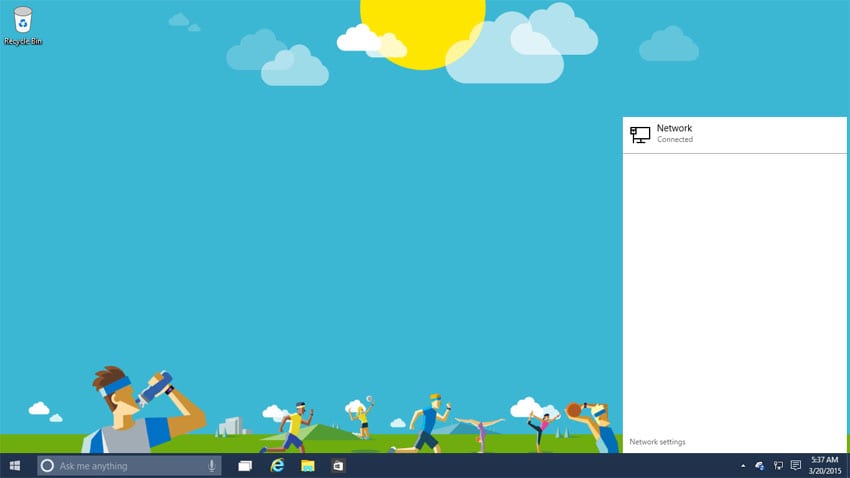The height and width of the screenshot is (478, 850).
Task: Click the wired network computer icon
Action: point(640,134)
